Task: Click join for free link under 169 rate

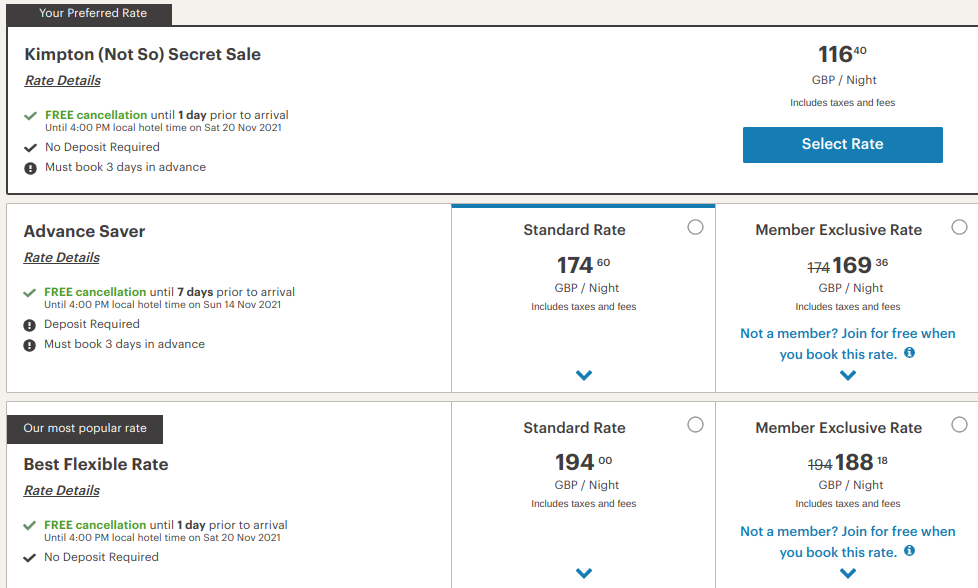Action: 847,344
